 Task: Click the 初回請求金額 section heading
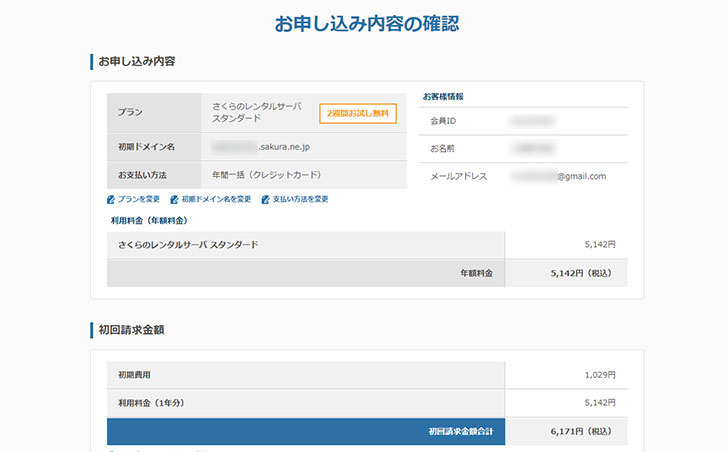[131, 330]
